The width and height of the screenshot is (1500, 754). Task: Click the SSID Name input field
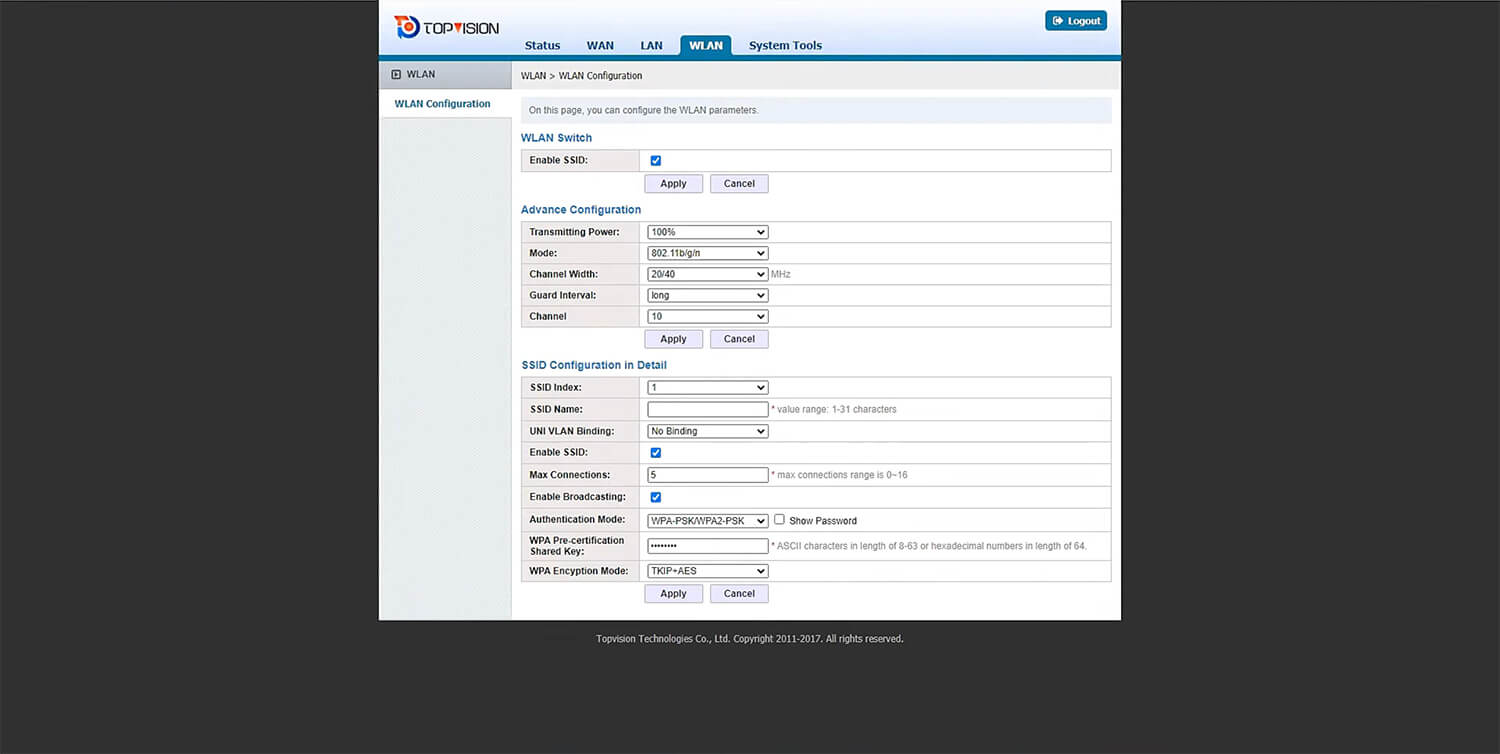tap(707, 409)
